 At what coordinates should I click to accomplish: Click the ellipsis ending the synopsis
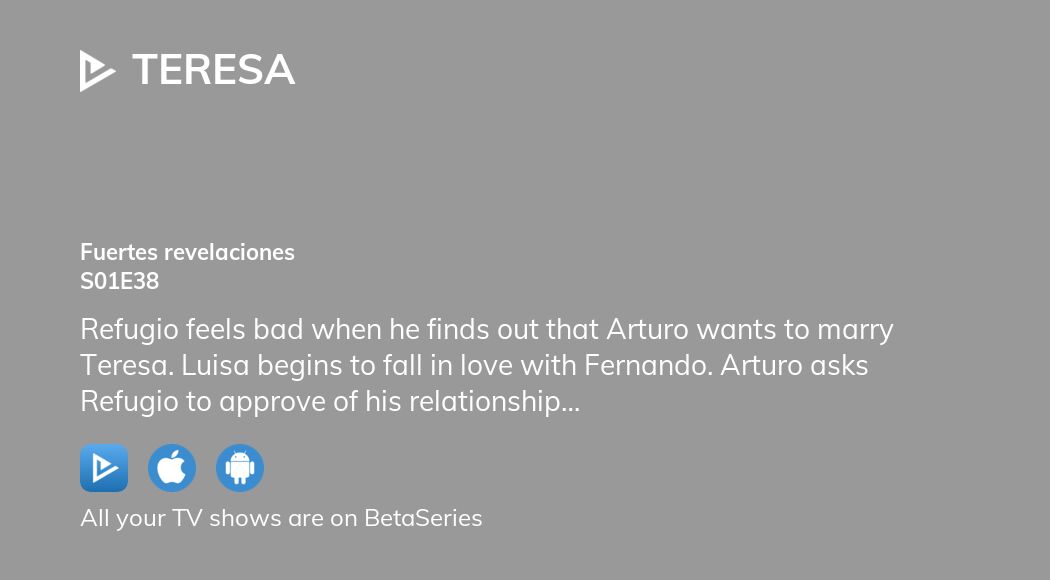pyautogui.click(x=572, y=403)
